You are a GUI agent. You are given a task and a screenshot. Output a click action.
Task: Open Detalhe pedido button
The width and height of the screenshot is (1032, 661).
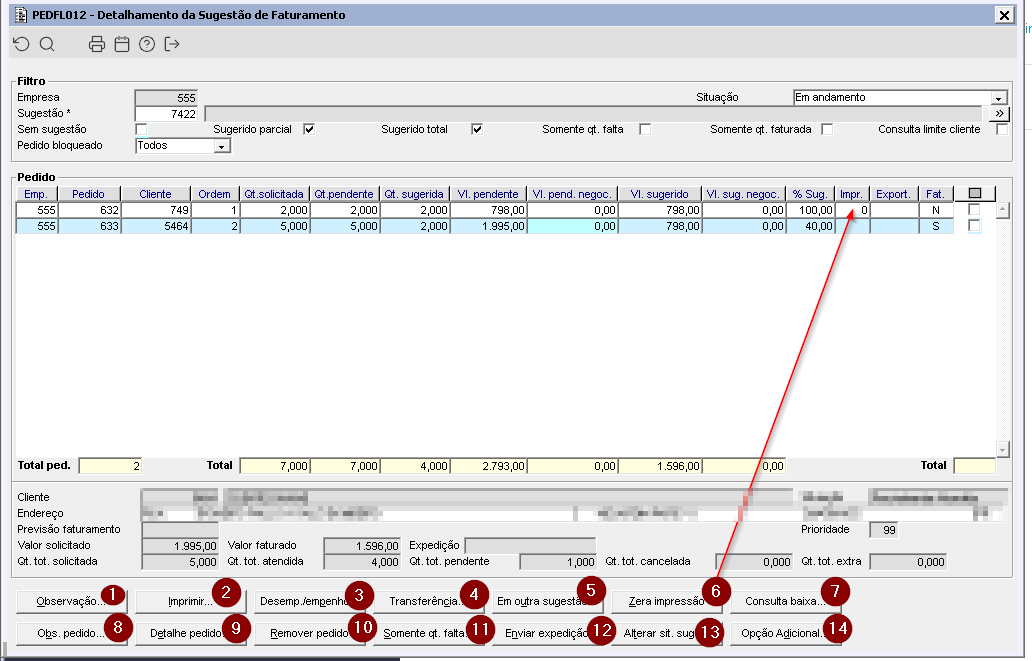pos(190,633)
